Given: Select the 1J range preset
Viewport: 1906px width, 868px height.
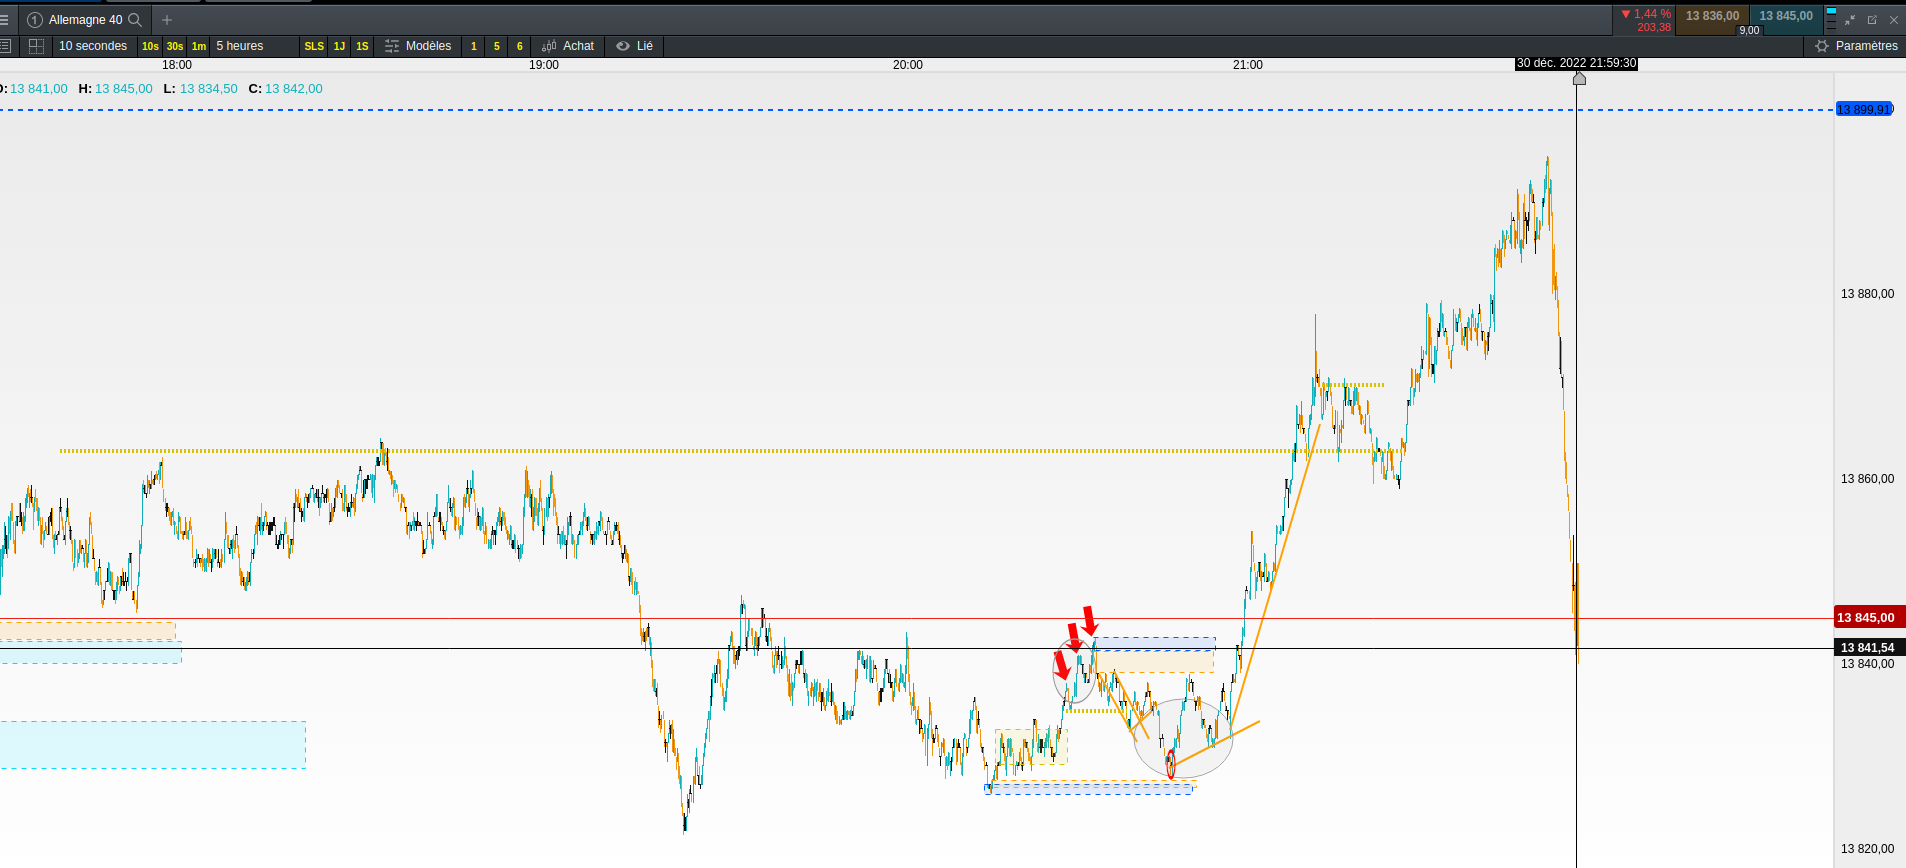Looking at the screenshot, I should (x=339, y=46).
